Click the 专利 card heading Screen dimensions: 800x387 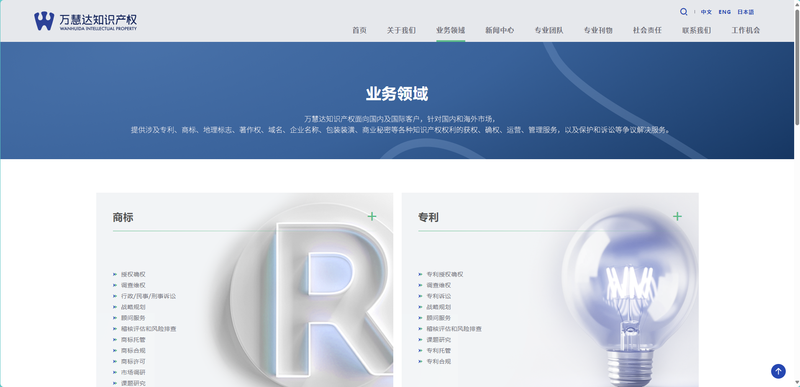[x=428, y=217]
